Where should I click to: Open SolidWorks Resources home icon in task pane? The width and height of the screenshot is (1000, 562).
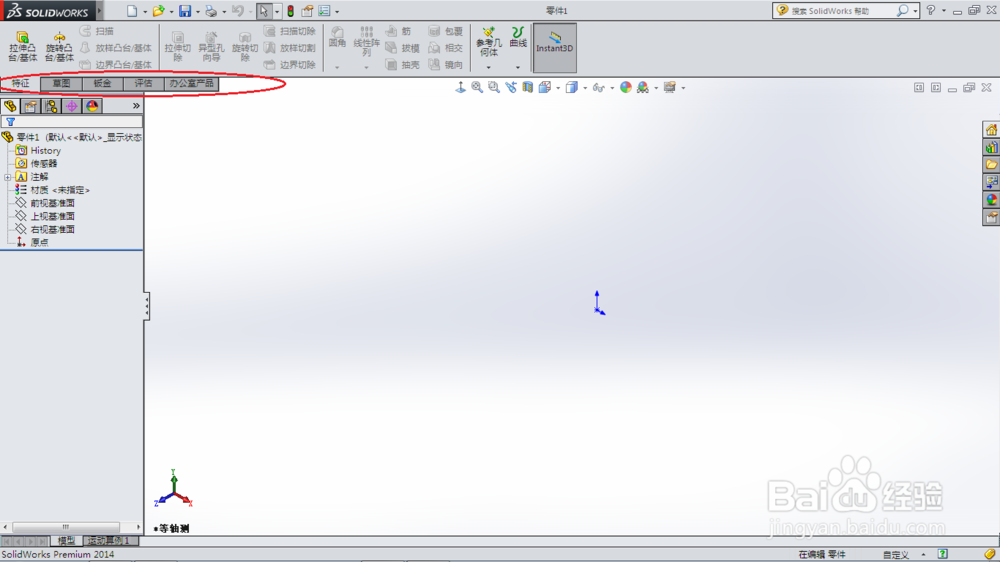tap(991, 130)
